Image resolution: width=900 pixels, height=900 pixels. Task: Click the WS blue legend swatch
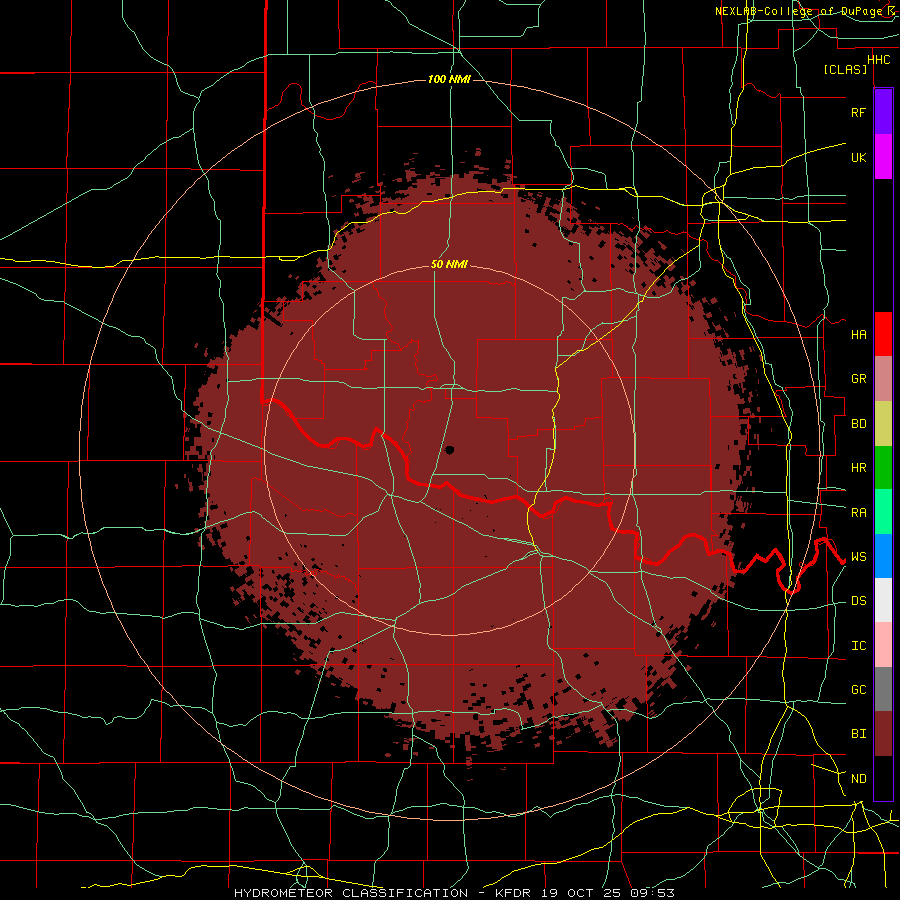(x=883, y=556)
